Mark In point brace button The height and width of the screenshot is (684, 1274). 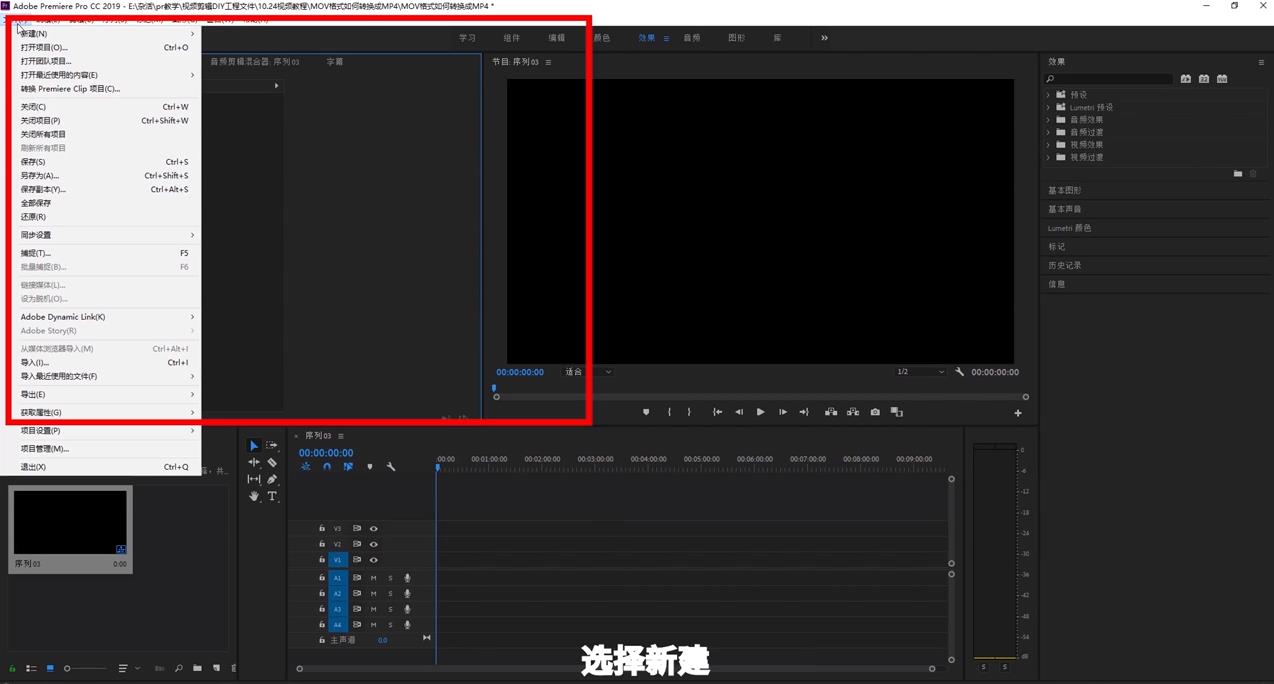click(x=669, y=412)
